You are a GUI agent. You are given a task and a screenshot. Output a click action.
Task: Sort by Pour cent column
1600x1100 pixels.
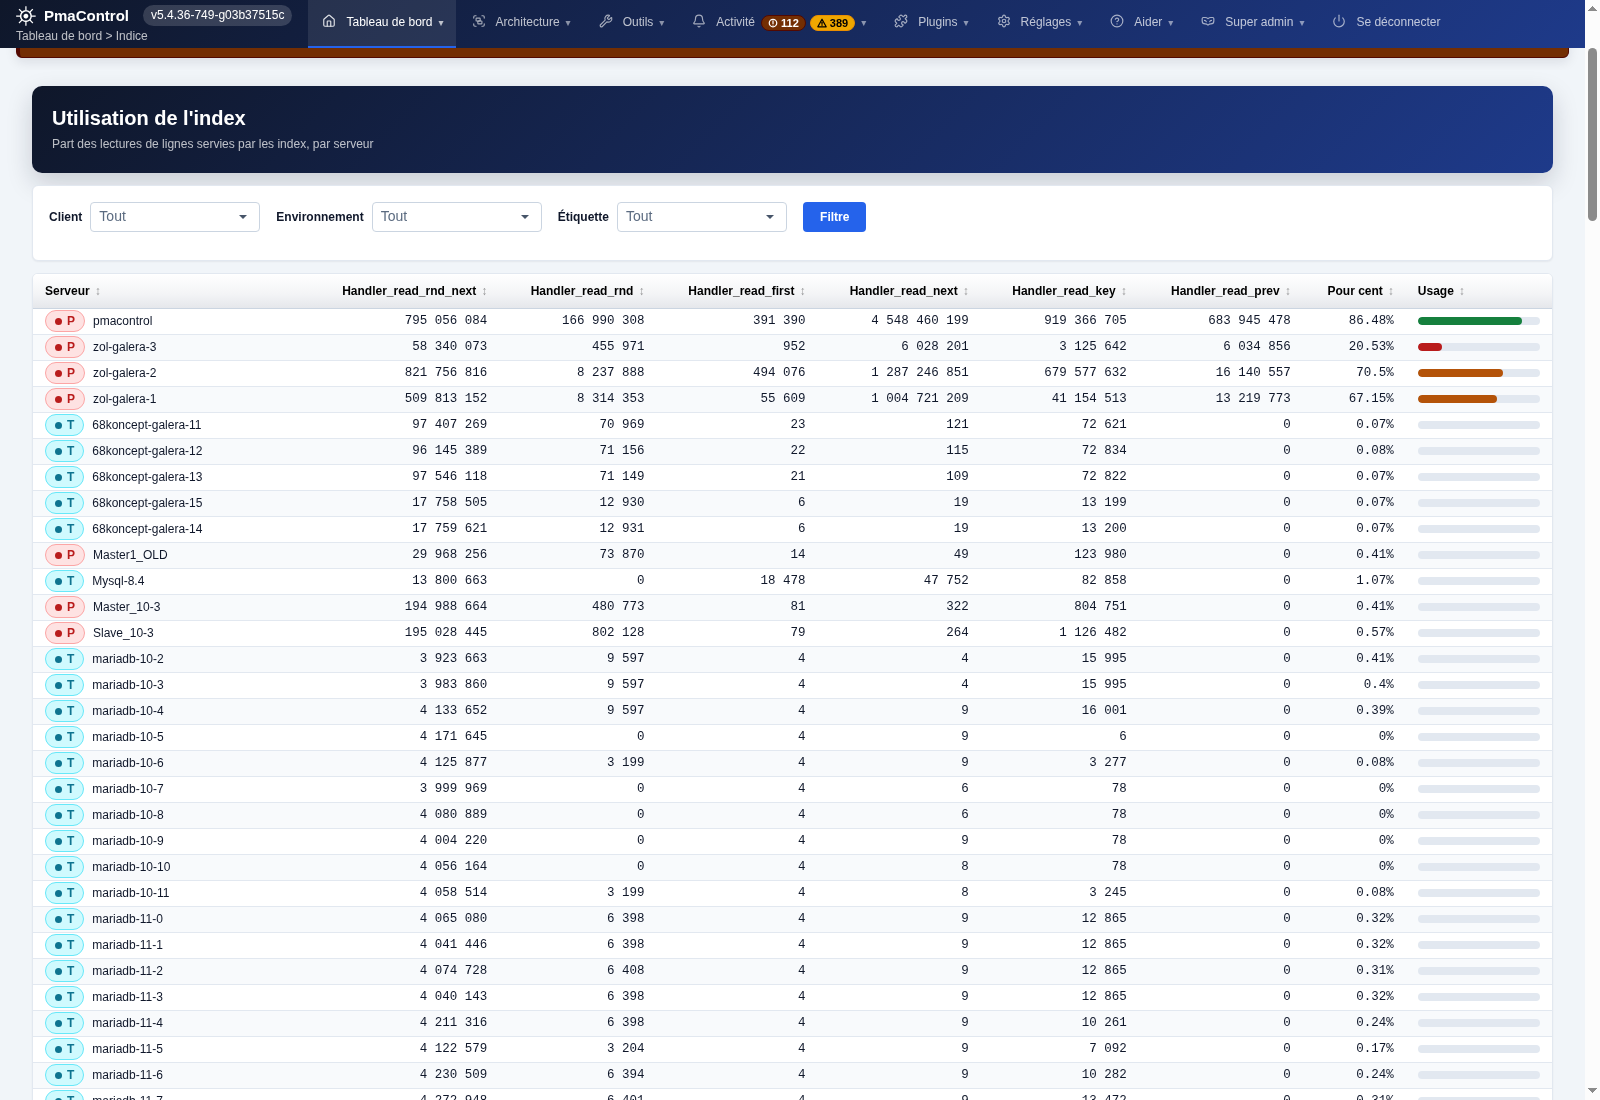(1360, 291)
